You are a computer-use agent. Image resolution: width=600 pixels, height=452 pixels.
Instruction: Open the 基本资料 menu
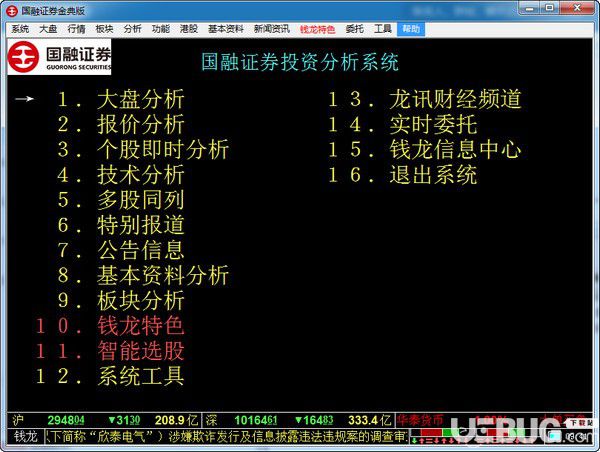(x=226, y=29)
